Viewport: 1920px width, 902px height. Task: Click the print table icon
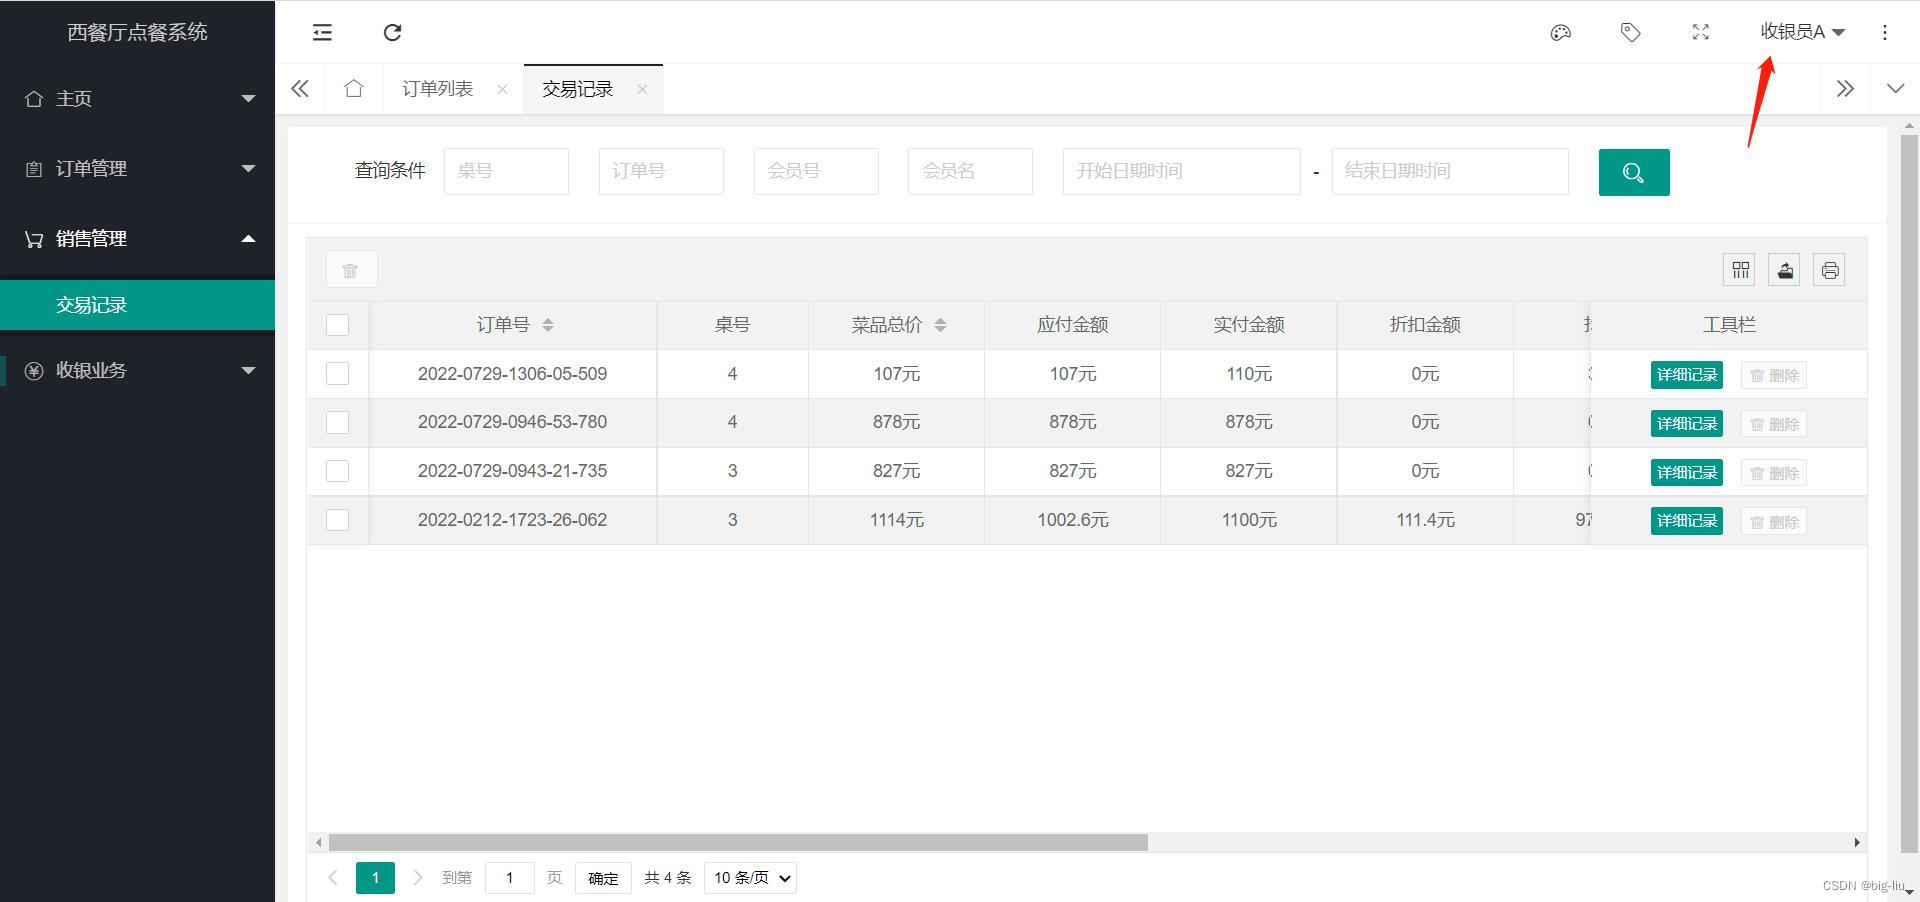coord(1829,270)
